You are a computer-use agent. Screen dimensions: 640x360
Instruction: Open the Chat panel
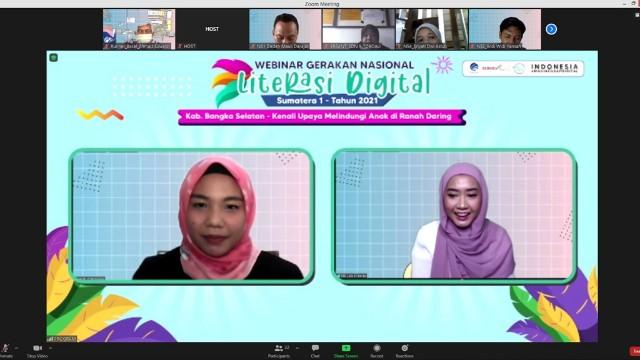315,351
